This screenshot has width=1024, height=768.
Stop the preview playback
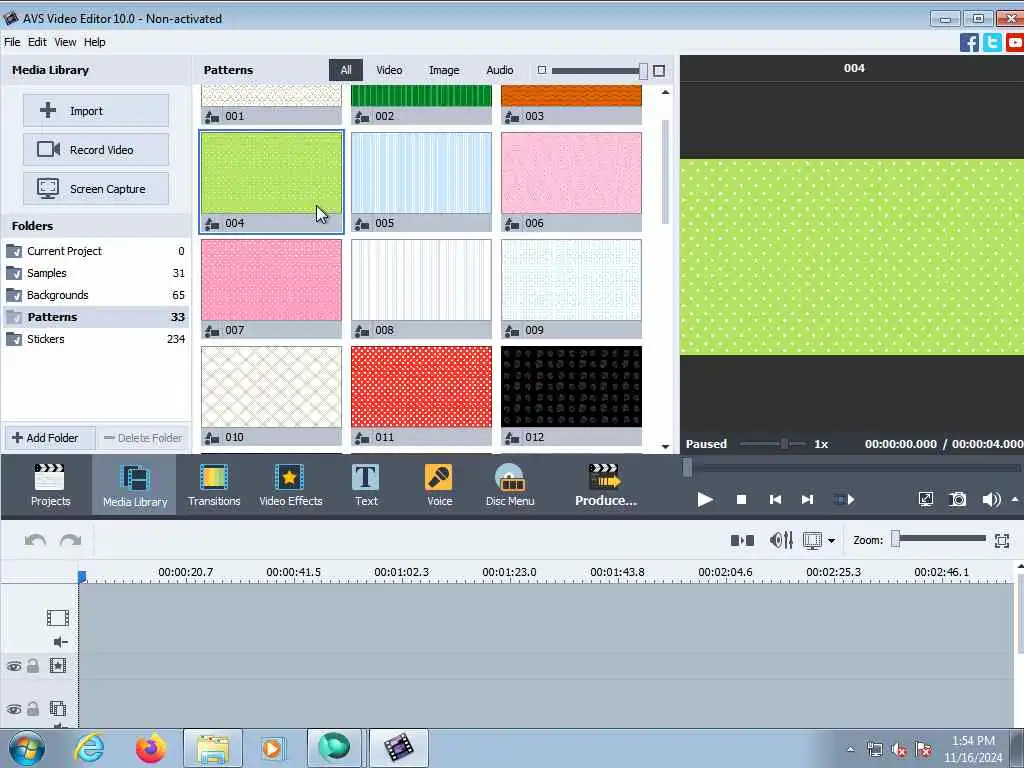pos(741,500)
